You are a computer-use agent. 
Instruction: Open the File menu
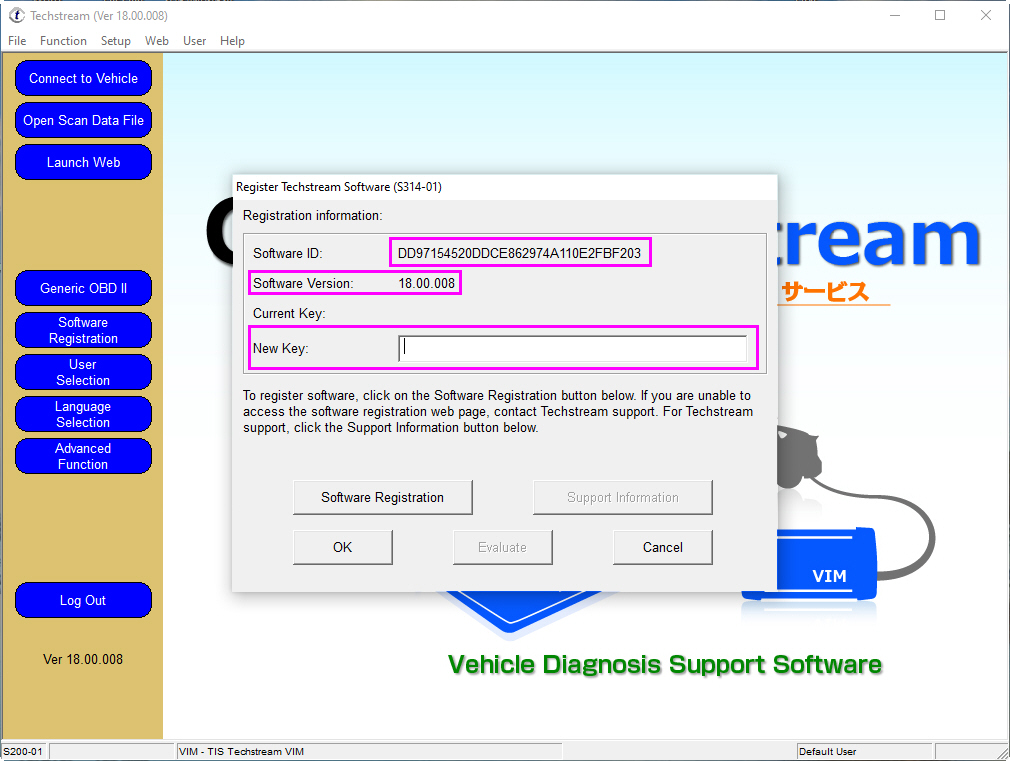click(17, 41)
